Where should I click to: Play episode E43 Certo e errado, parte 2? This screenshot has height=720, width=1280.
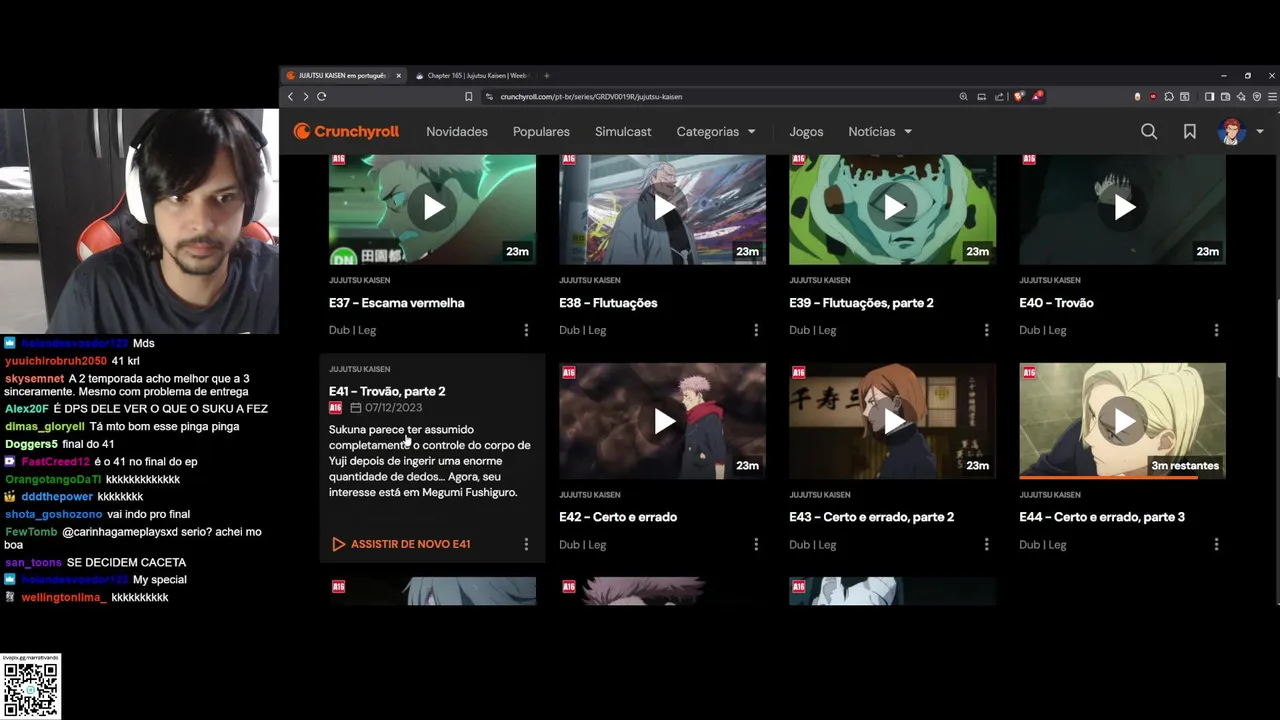point(892,421)
